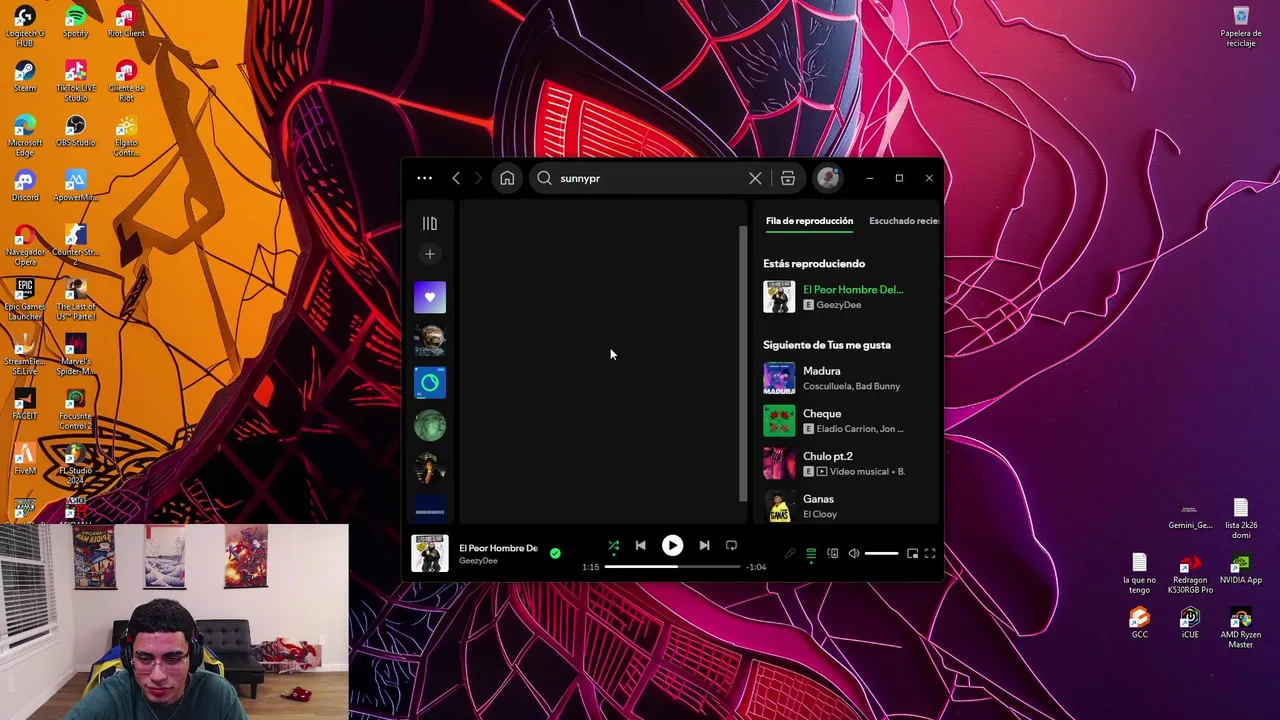This screenshot has height=720, width=1280.
Task: Open the Liked Songs heart playlist
Action: [430, 297]
